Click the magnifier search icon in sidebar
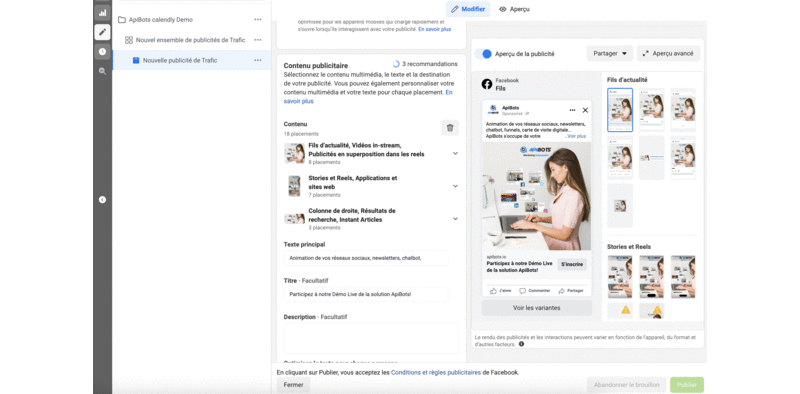Viewport: 800px width, 394px height. 103,71
